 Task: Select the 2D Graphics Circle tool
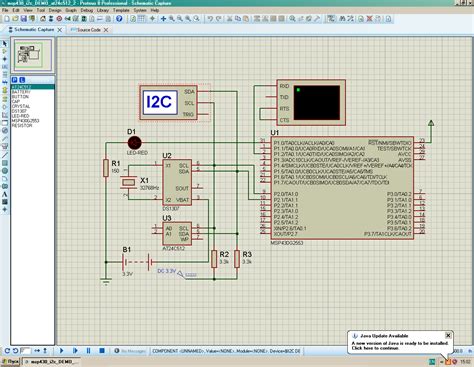(5, 171)
